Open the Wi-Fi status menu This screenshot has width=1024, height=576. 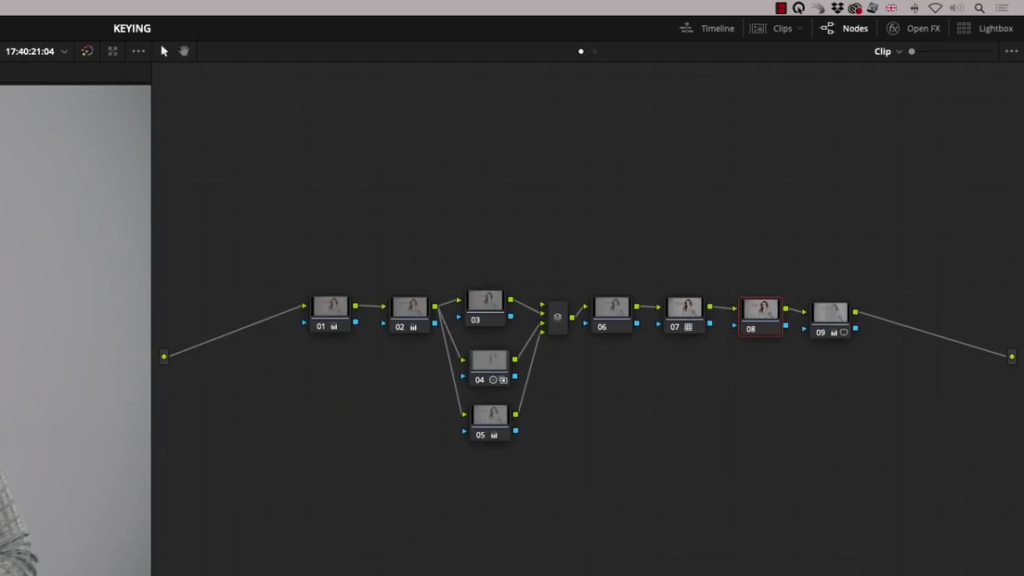pos(935,8)
